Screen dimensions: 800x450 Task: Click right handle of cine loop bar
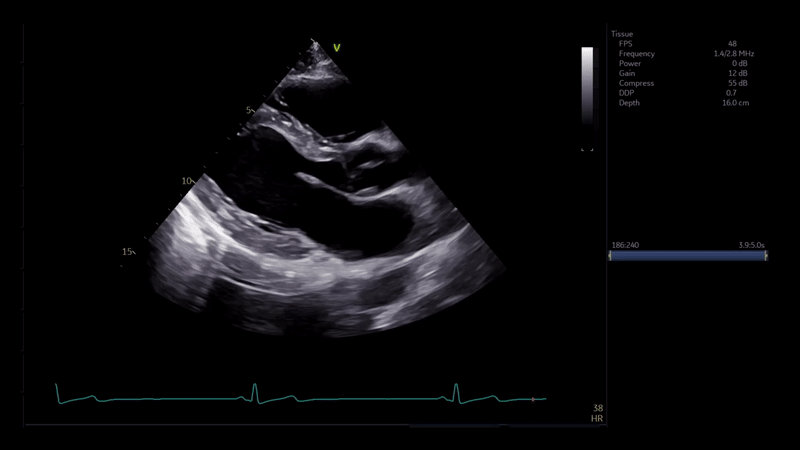[765, 256]
